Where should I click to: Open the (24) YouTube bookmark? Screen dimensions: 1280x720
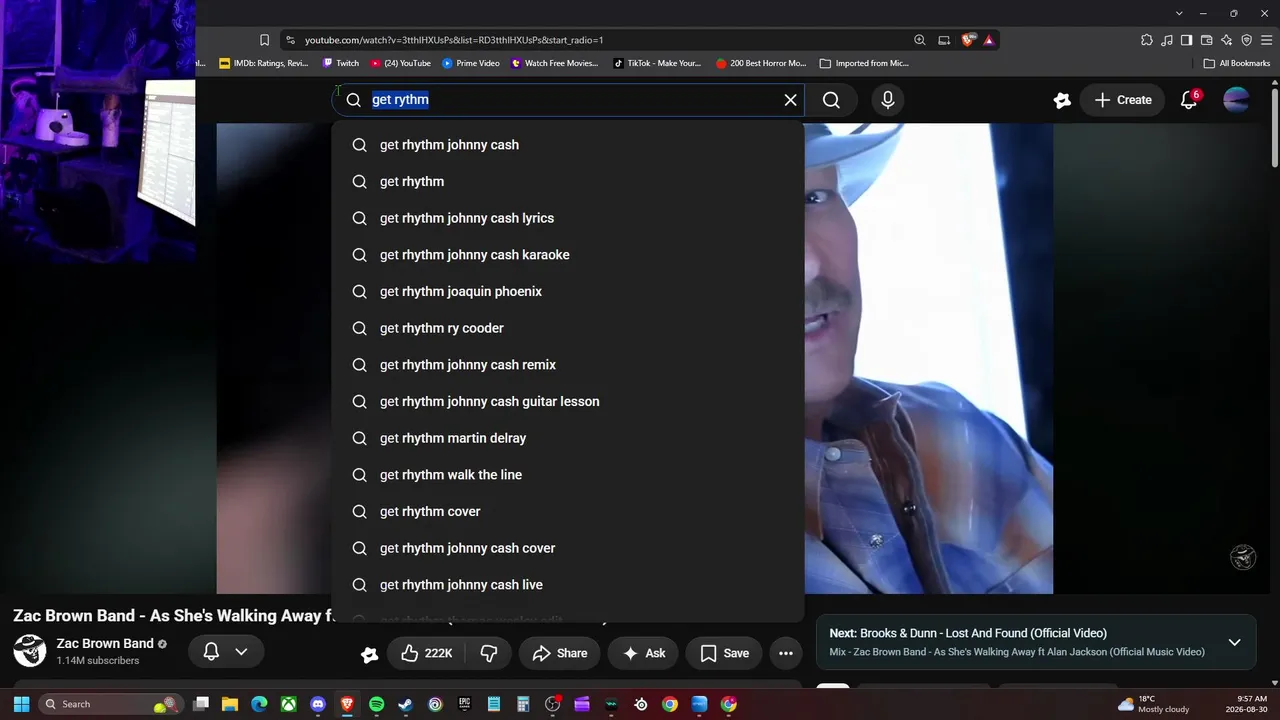(x=401, y=63)
